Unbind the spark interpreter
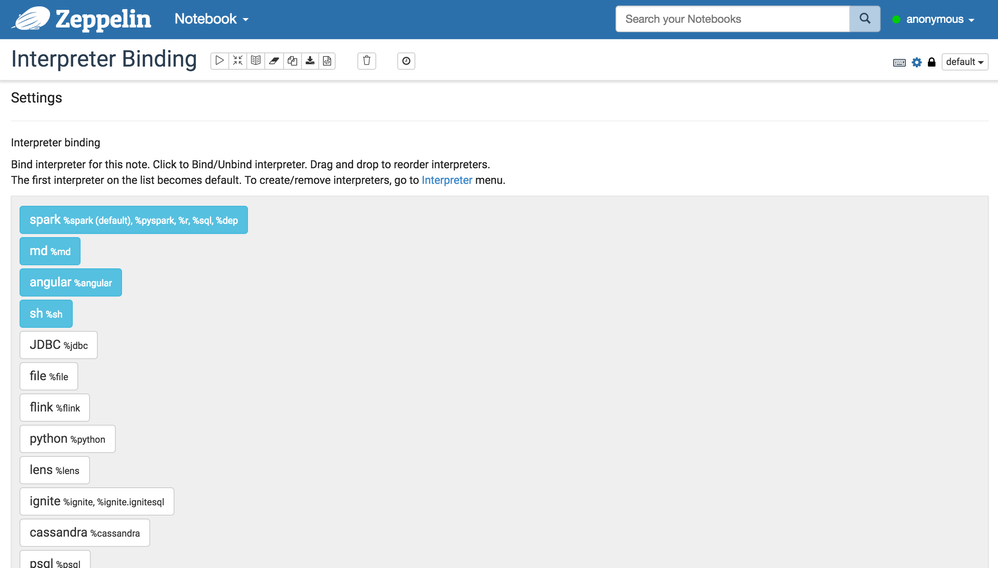The height and width of the screenshot is (568, 998). click(x=134, y=220)
